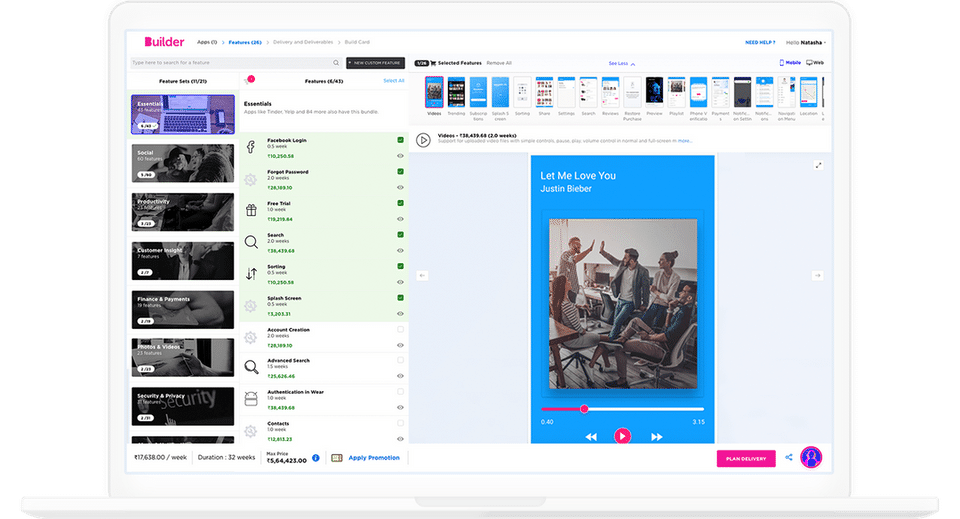Open the Need Help? link

click(760, 43)
